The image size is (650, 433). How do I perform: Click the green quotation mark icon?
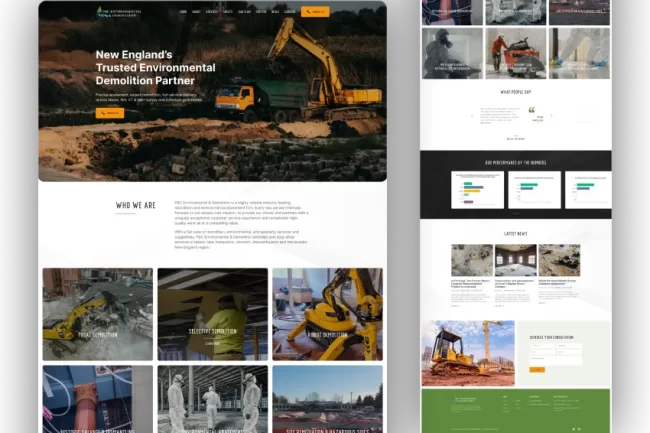click(x=531, y=110)
